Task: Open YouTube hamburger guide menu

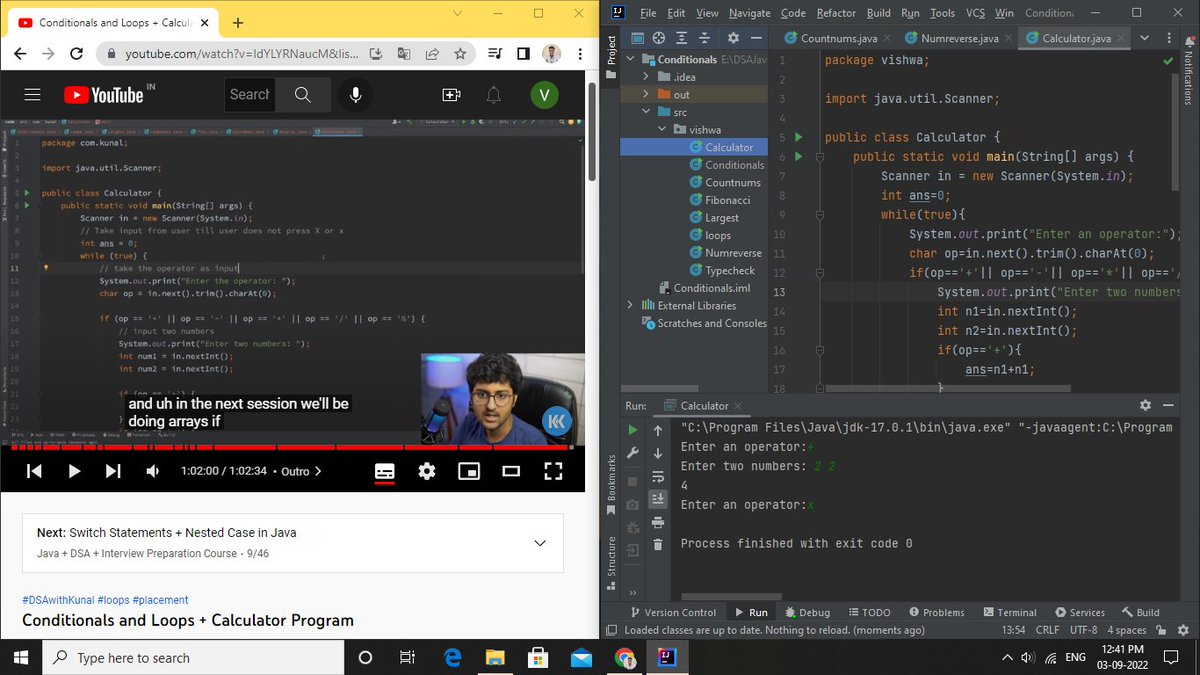Action: point(32,95)
